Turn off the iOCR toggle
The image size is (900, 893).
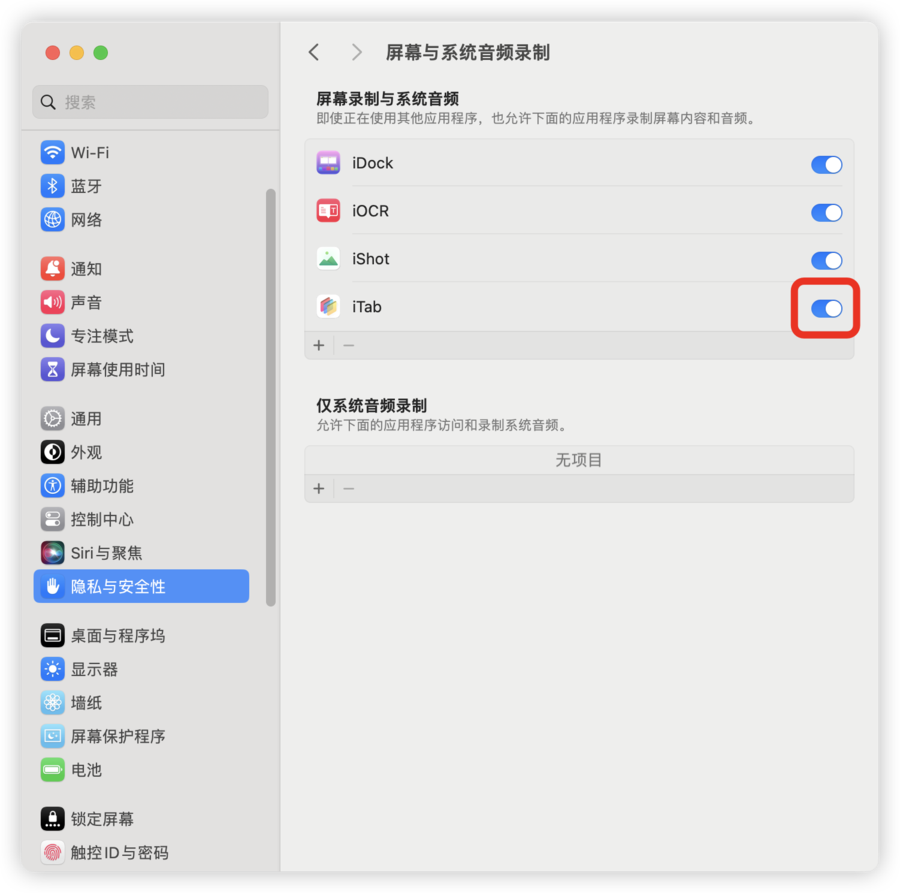[x=826, y=212]
